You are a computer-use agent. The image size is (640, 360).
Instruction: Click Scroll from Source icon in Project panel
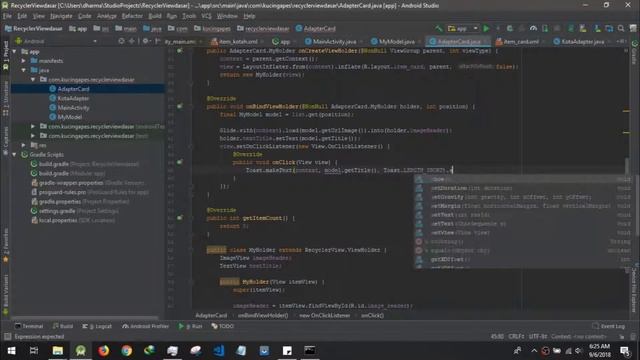121,41
